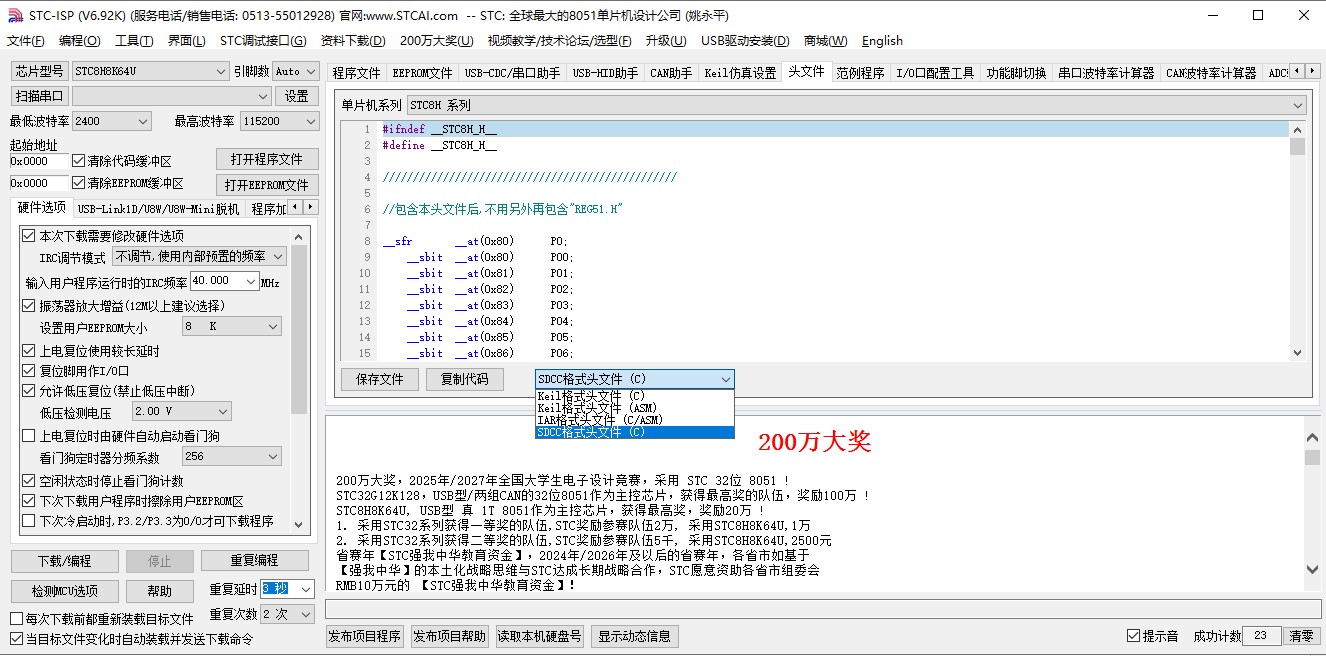
Task: Open the watchdog divider 256 dropdown
Action: [x=231, y=457]
